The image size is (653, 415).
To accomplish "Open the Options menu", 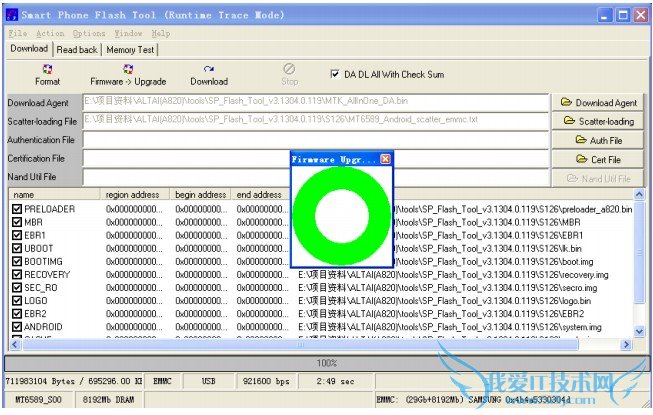I will (88, 33).
